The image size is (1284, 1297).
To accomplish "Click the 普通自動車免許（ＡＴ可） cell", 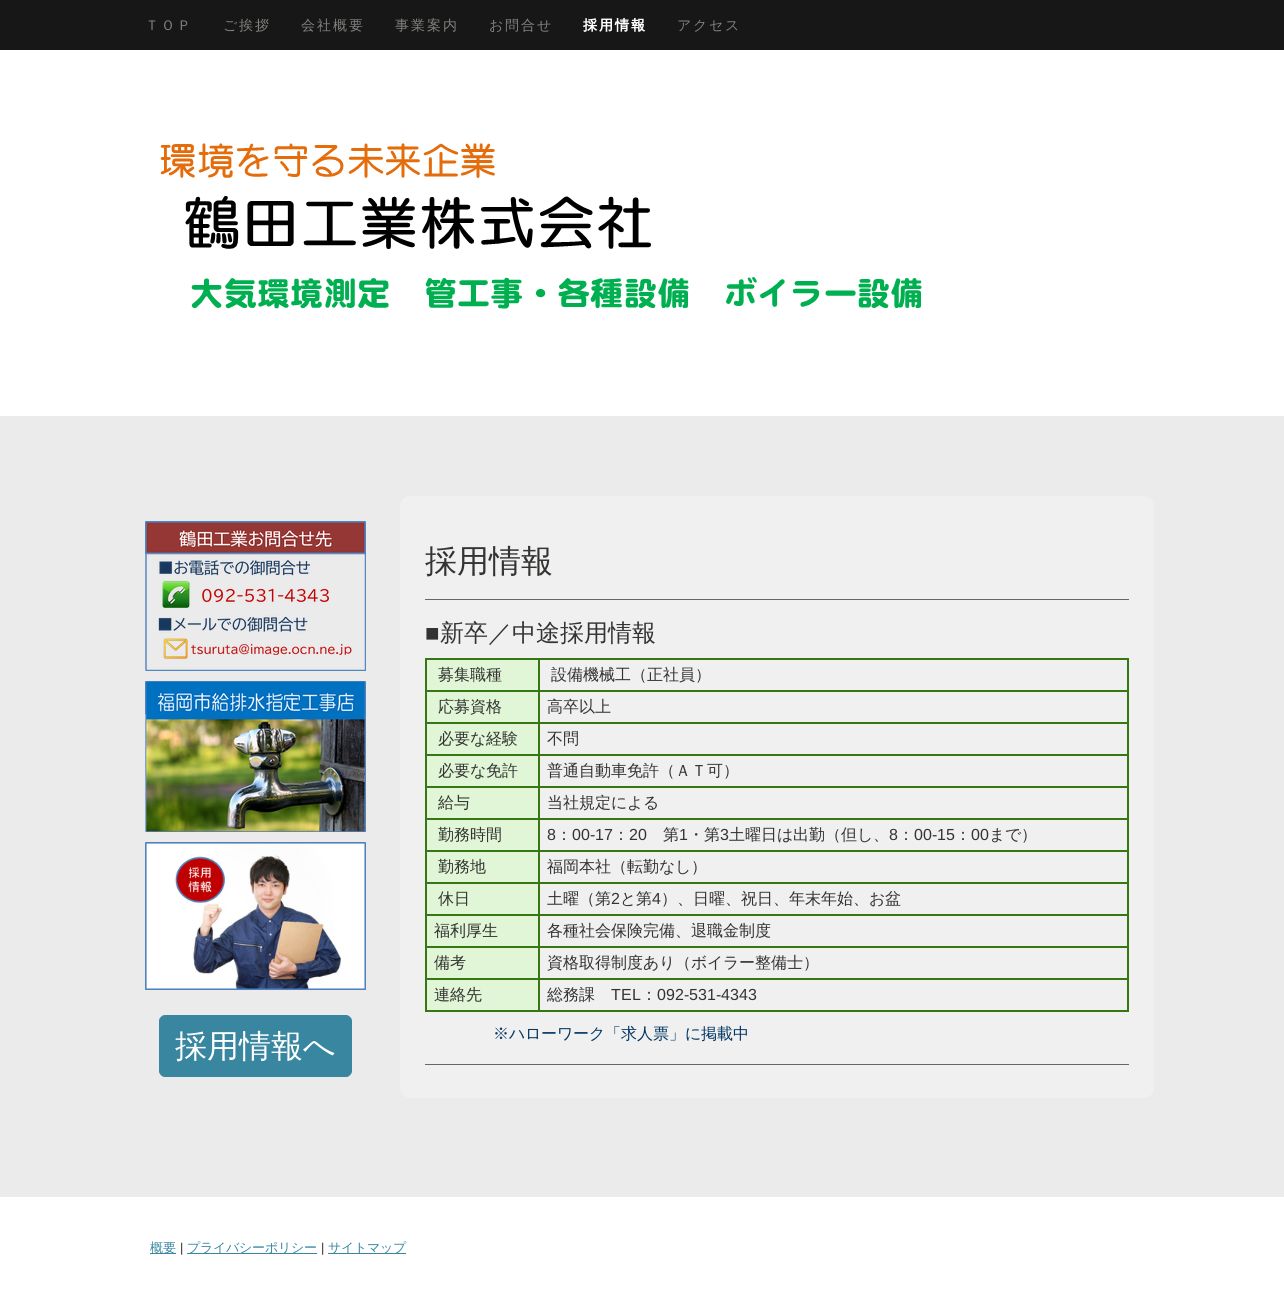I will [833, 771].
